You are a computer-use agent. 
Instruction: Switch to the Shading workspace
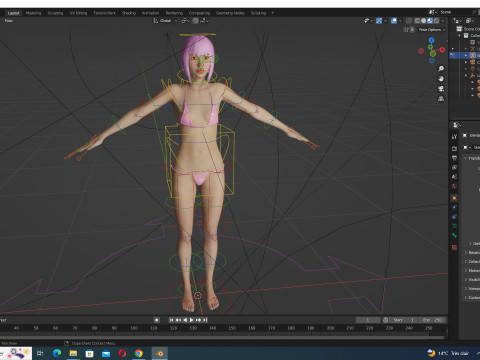point(129,13)
